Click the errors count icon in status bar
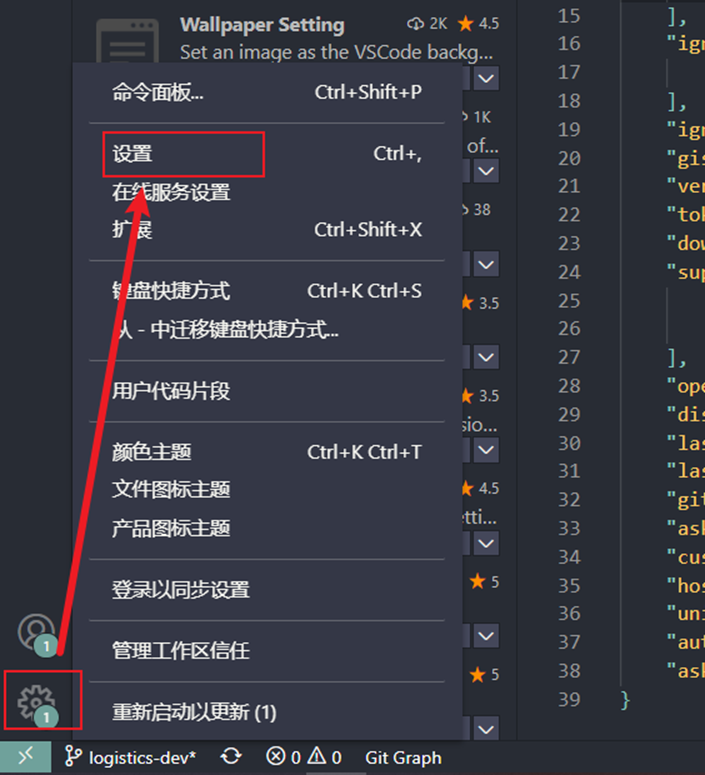Image resolution: width=705 pixels, height=775 pixels. [x=276, y=756]
